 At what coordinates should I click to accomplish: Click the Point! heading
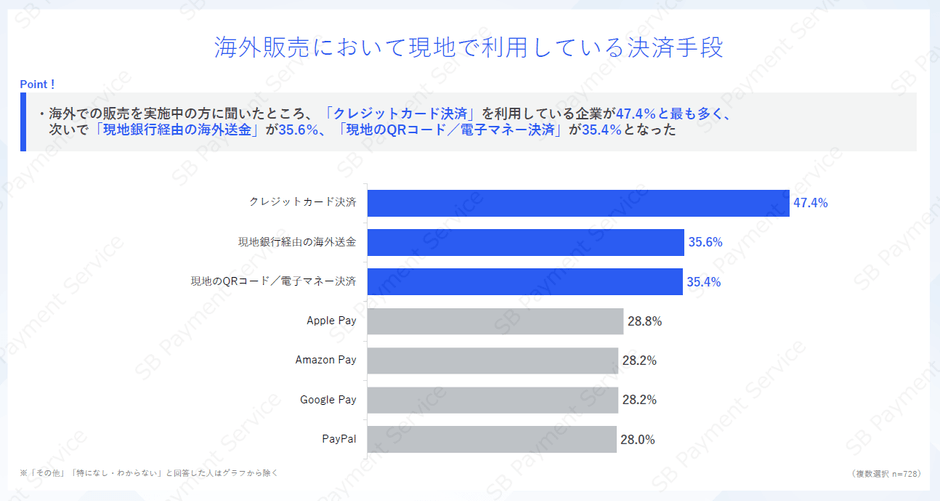click(37, 84)
